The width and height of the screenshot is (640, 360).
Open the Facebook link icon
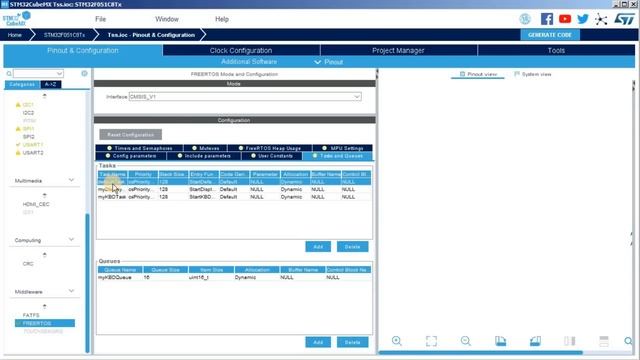[547, 19]
